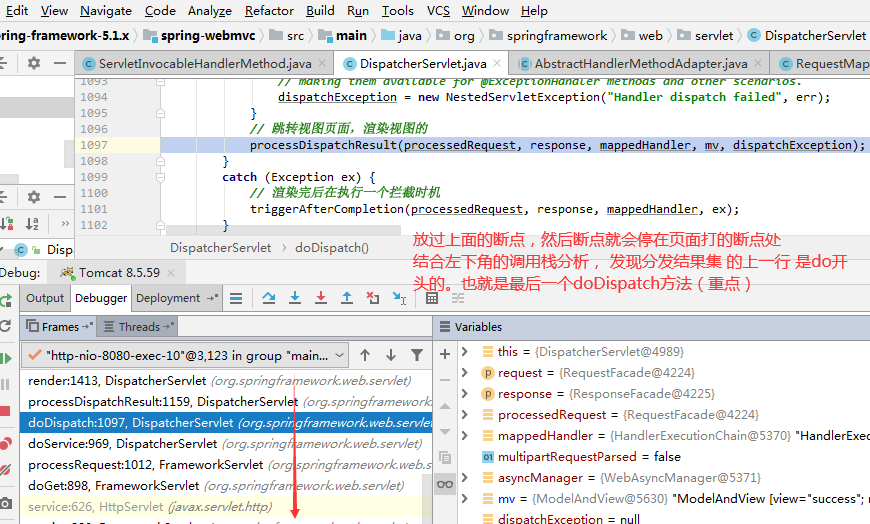This screenshot has width=870, height=524.
Task: Open the View menu
Action: pyautogui.click(x=54, y=11)
